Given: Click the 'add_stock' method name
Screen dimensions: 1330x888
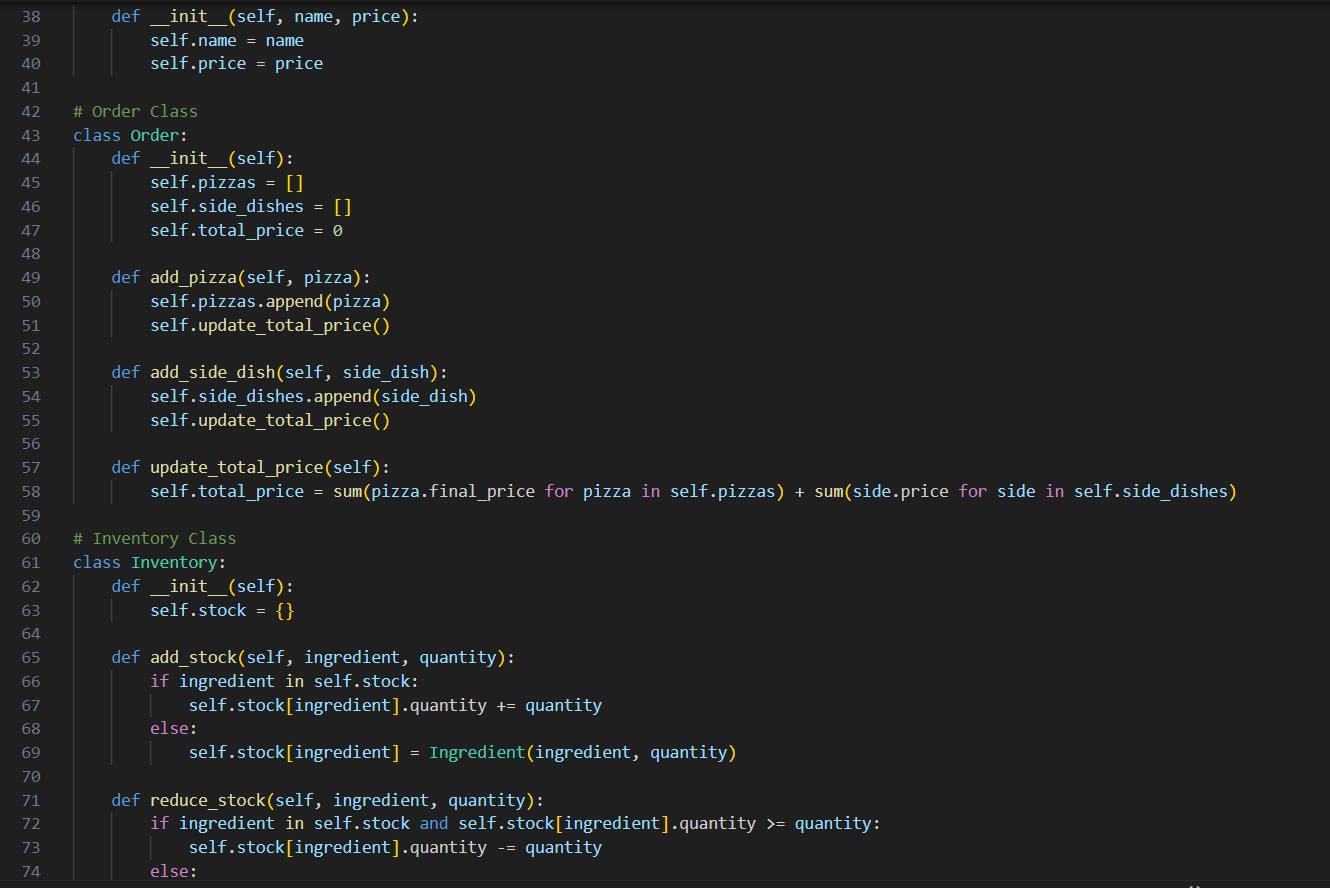Looking at the screenshot, I should (193, 657).
